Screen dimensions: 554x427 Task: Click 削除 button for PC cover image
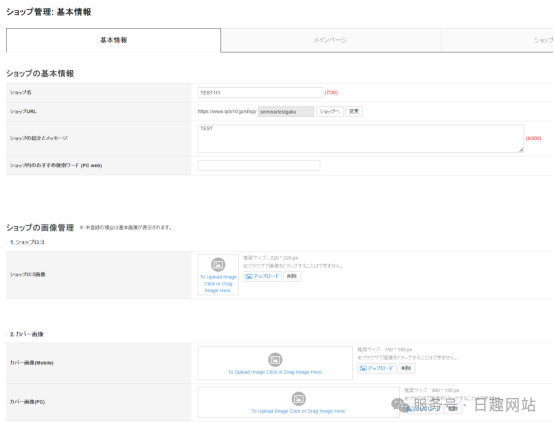click(453, 409)
